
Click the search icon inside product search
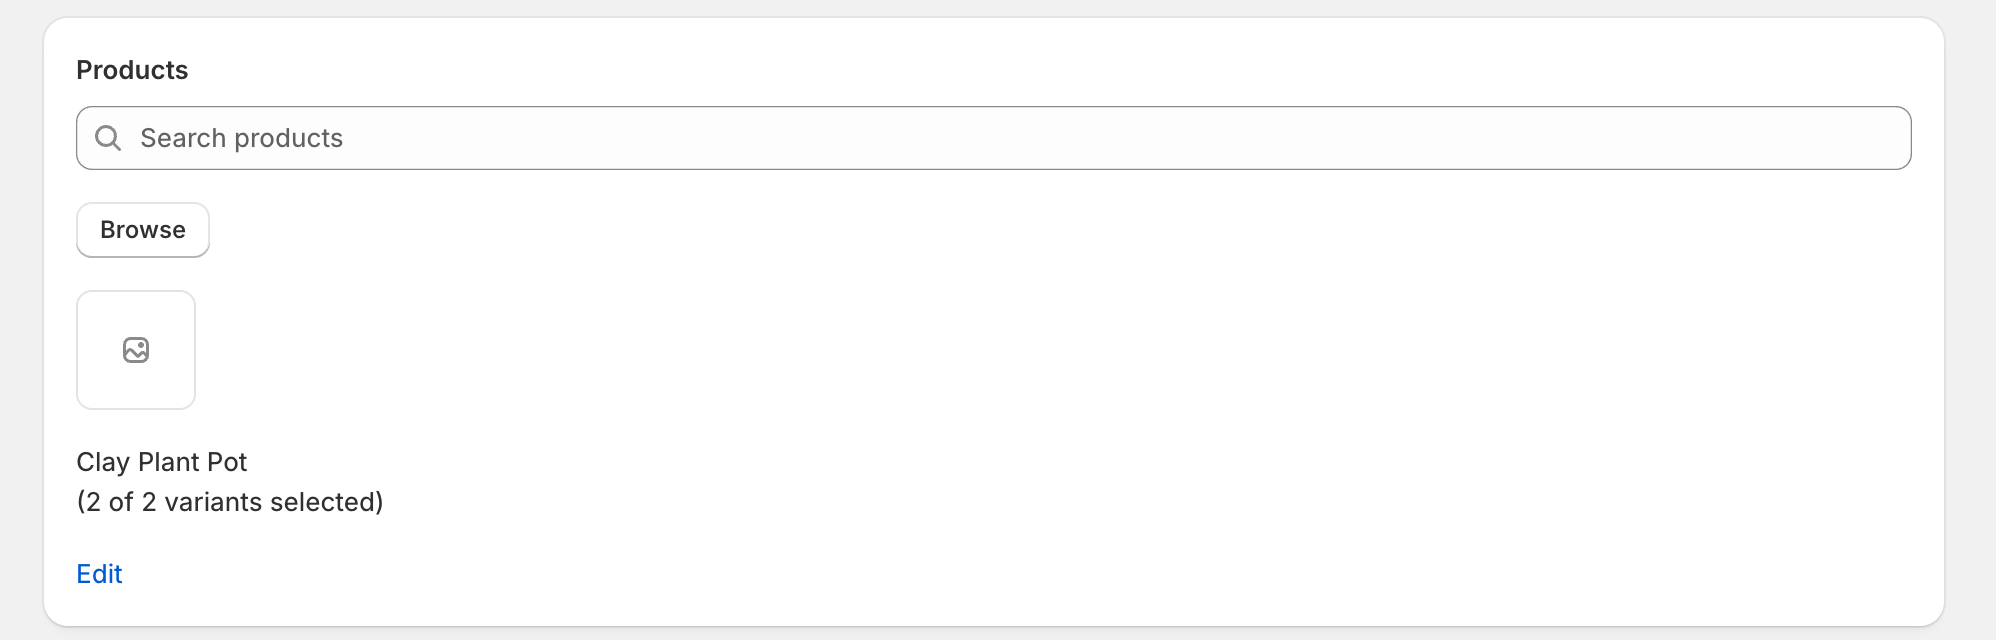coord(108,138)
